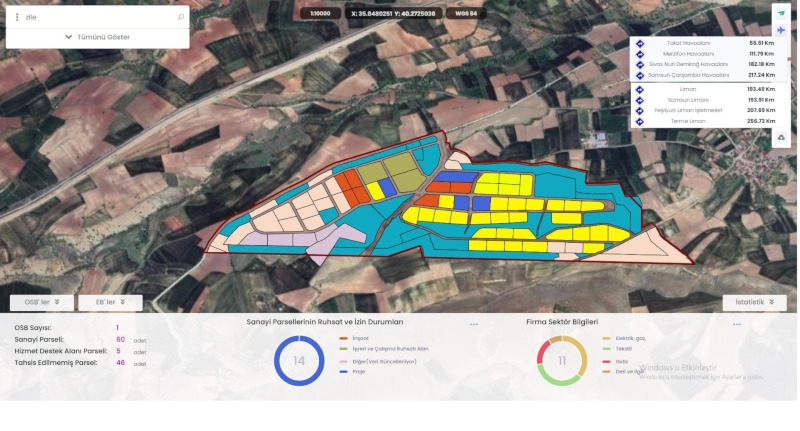Image resolution: width=800 pixels, height=431 pixels.
Task: Click the green paper plane navigation icon
Action: pos(780,12)
